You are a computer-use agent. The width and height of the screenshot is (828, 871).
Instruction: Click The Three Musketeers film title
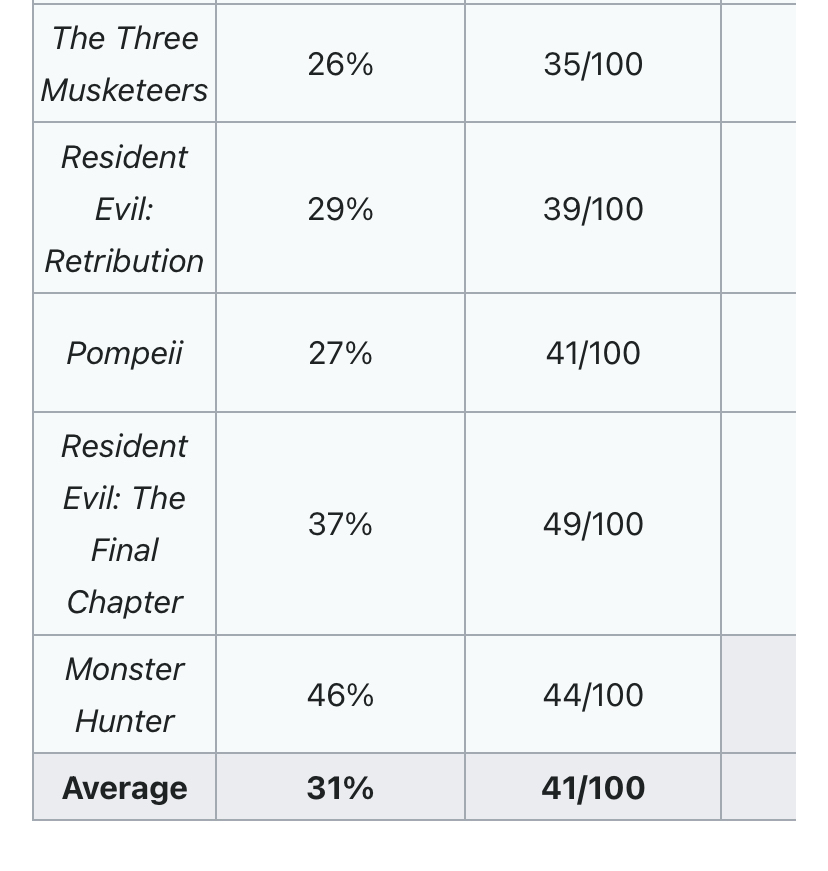(124, 64)
